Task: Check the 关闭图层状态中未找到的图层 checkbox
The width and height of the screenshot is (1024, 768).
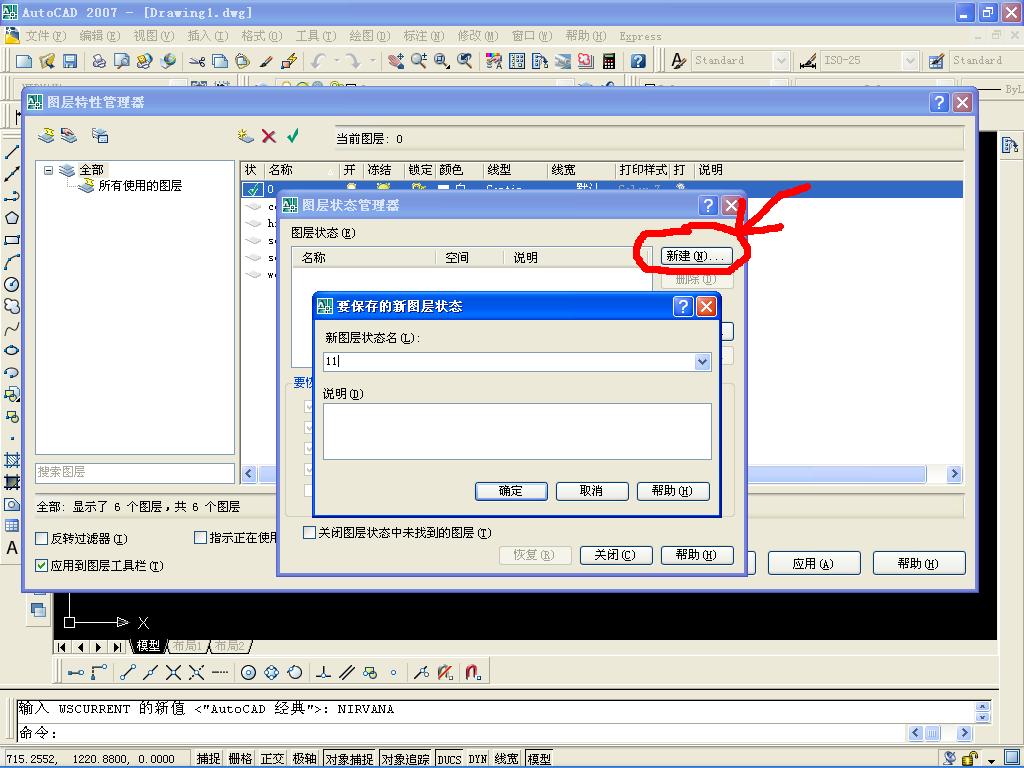Action: [x=310, y=533]
